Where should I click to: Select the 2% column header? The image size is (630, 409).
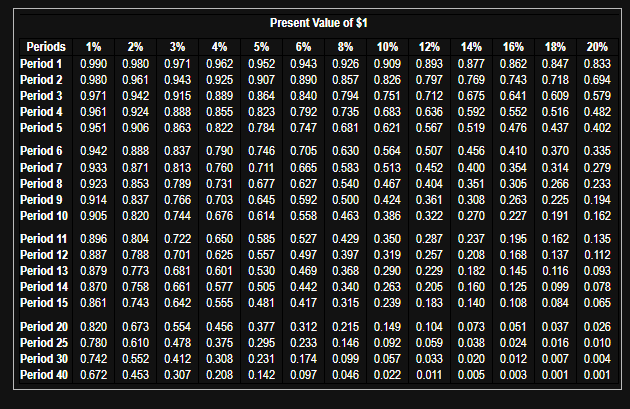pyautogui.click(x=135, y=47)
